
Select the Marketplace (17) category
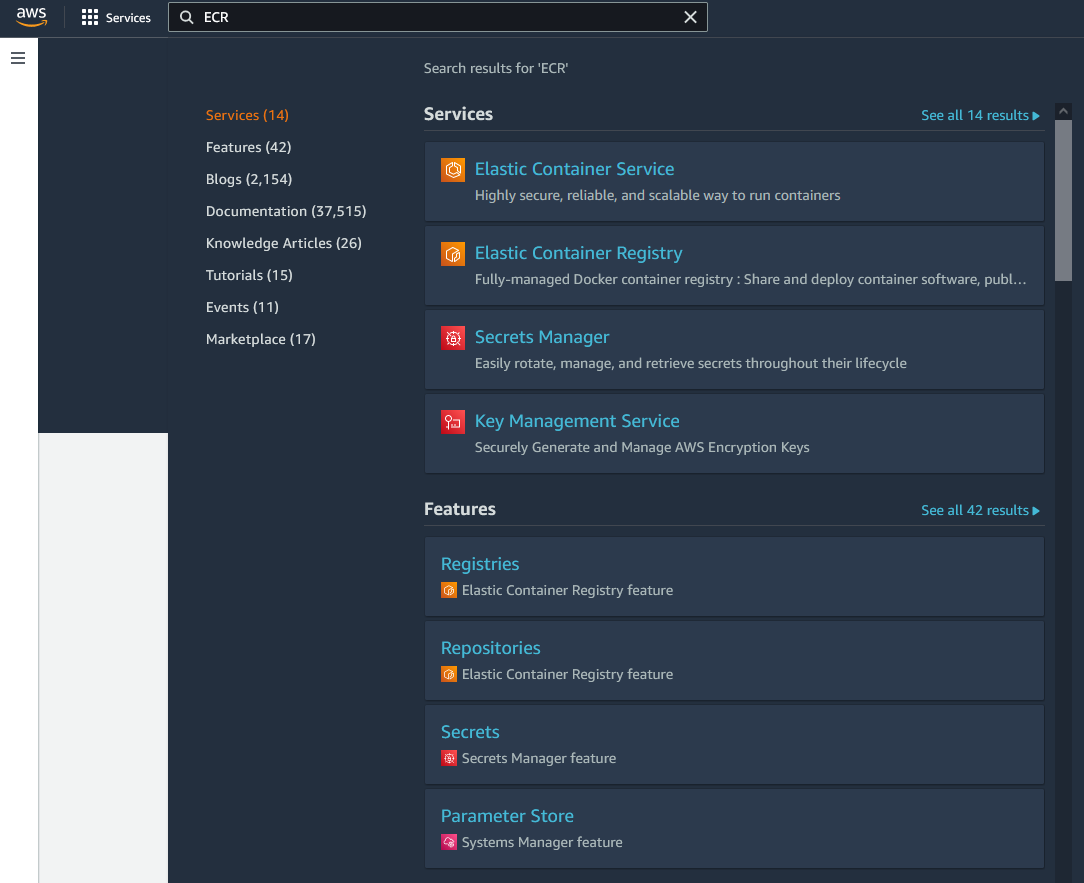click(x=261, y=339)
